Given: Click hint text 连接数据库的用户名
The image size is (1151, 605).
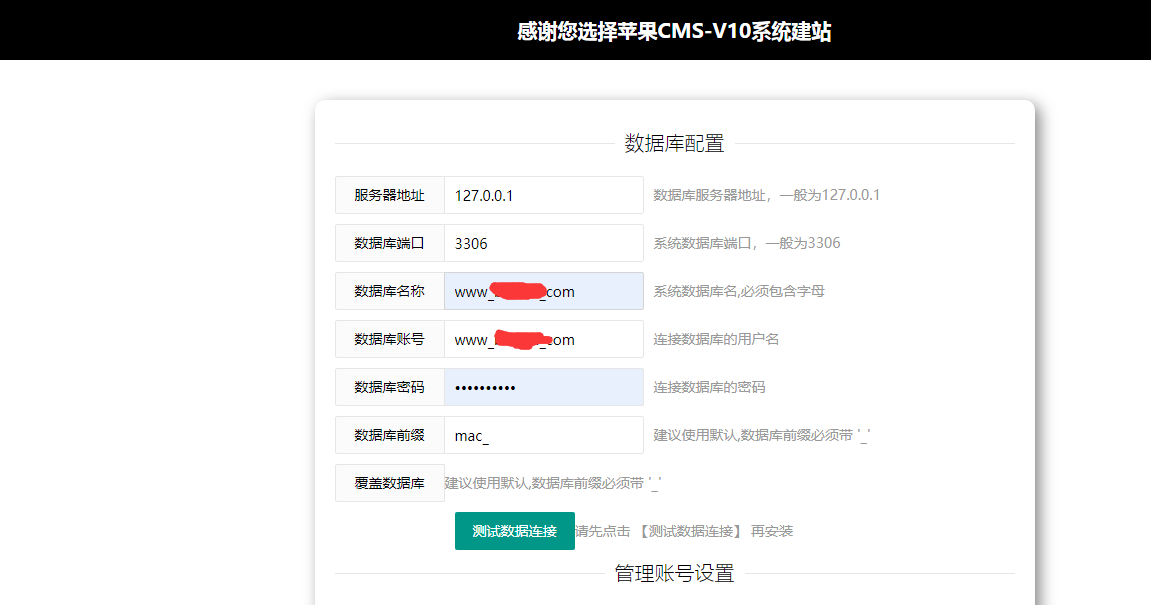Looking at the screenshot, I should pos(716,339).
